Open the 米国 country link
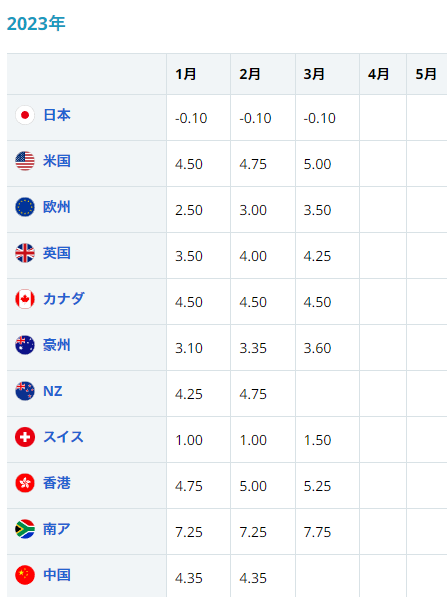The width and height of the screenshot is (447, 597). click(x=57, y=161)
